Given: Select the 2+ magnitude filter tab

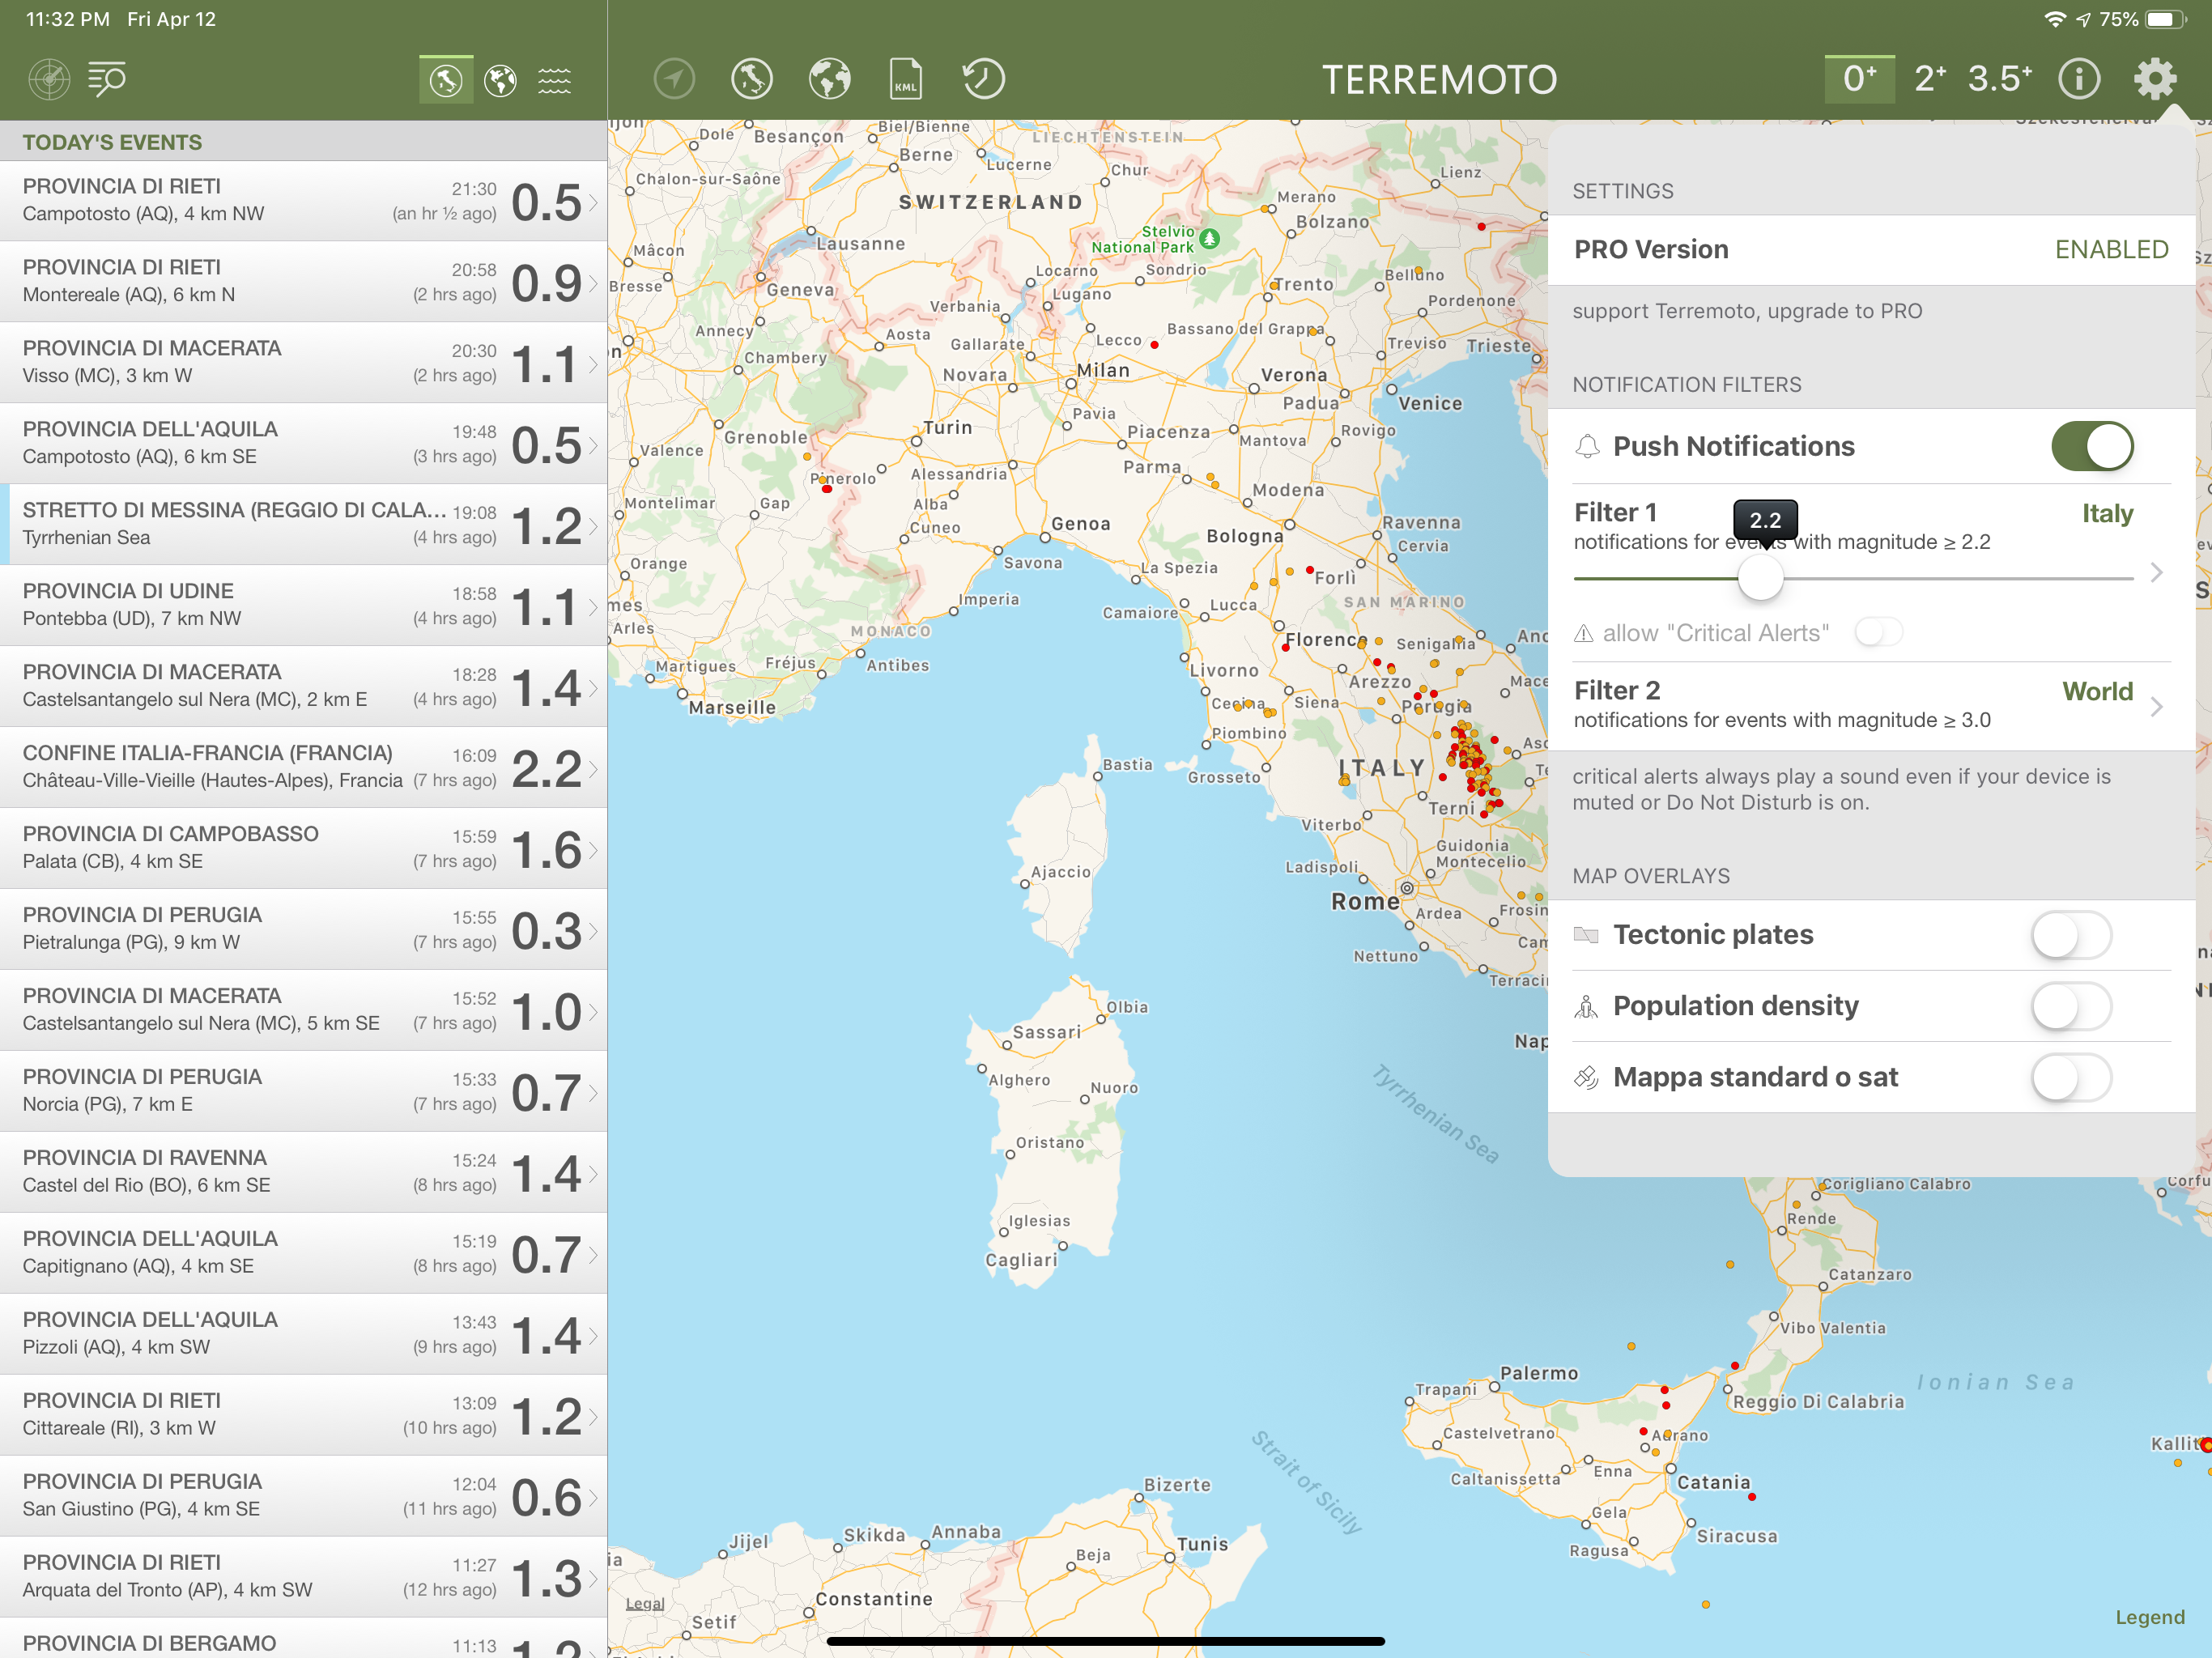Looking at the screenshot, I should pos(1930,79).
